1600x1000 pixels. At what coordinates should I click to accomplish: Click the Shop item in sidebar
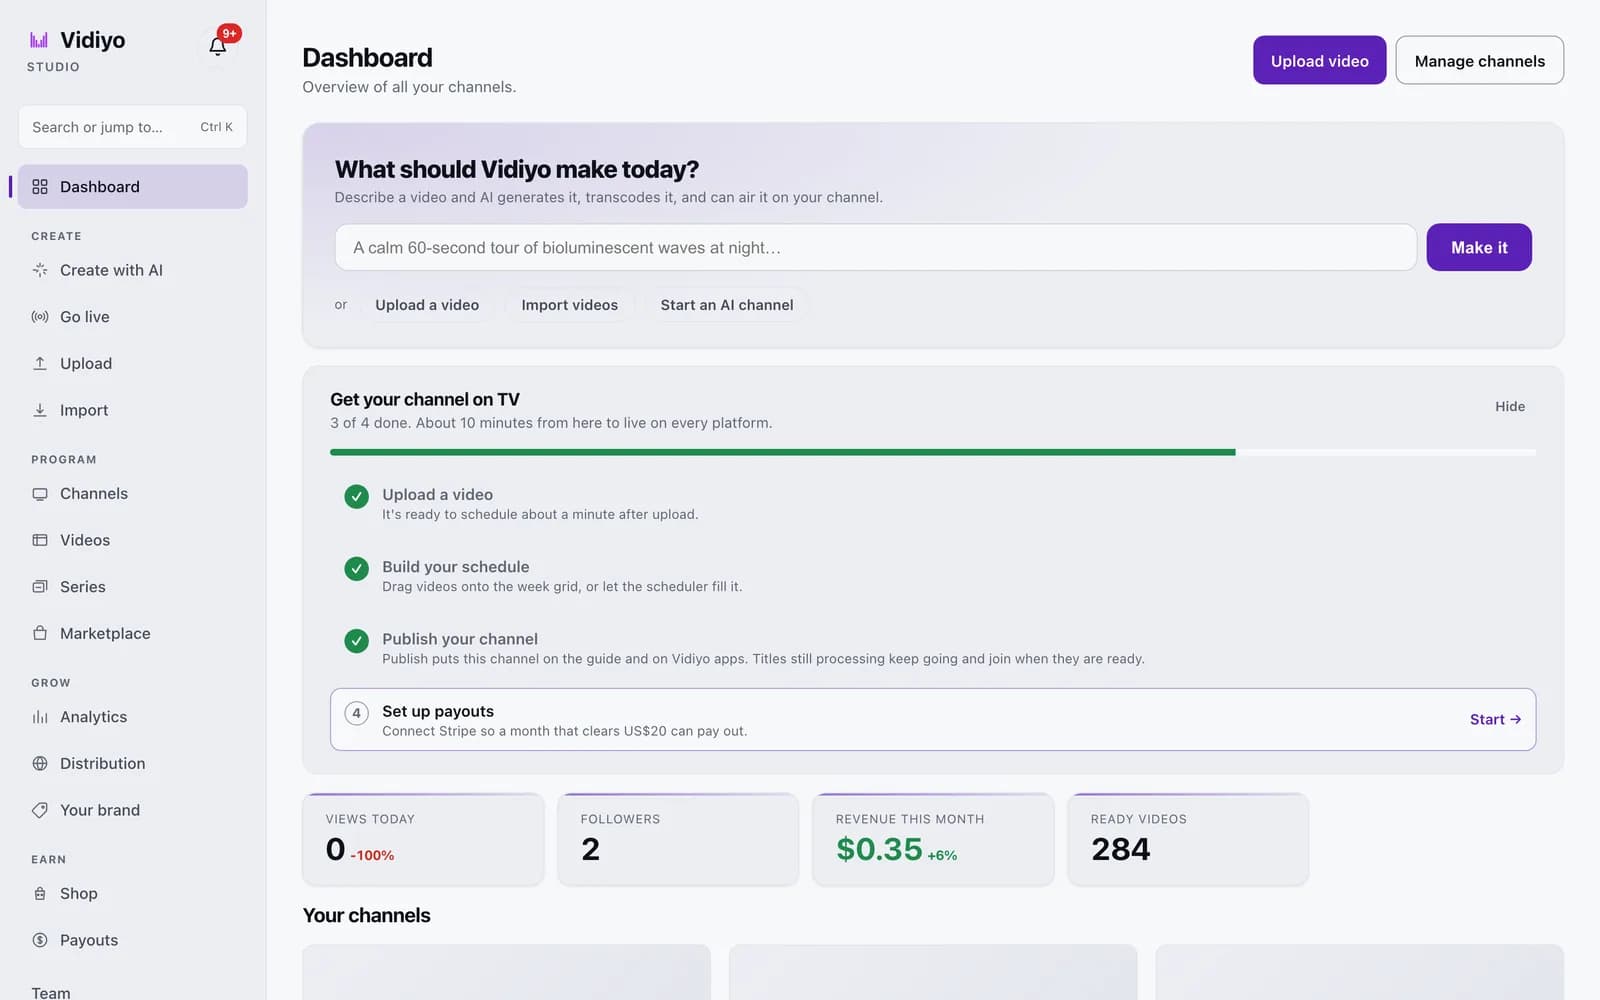click(x=133, y=894)
